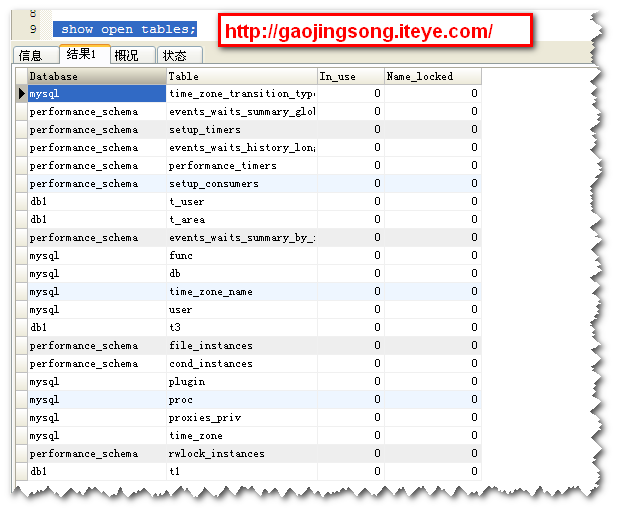
Task: Click the row selector beside setup_timers
Action: click(x=22, y=129)
